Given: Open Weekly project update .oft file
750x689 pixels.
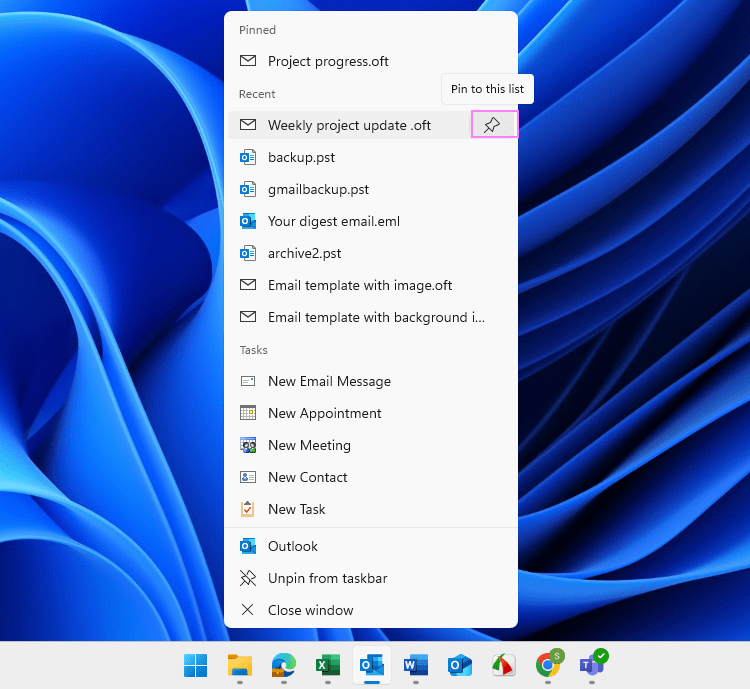Looking at the screenshot, I should [x=350, y=125].
